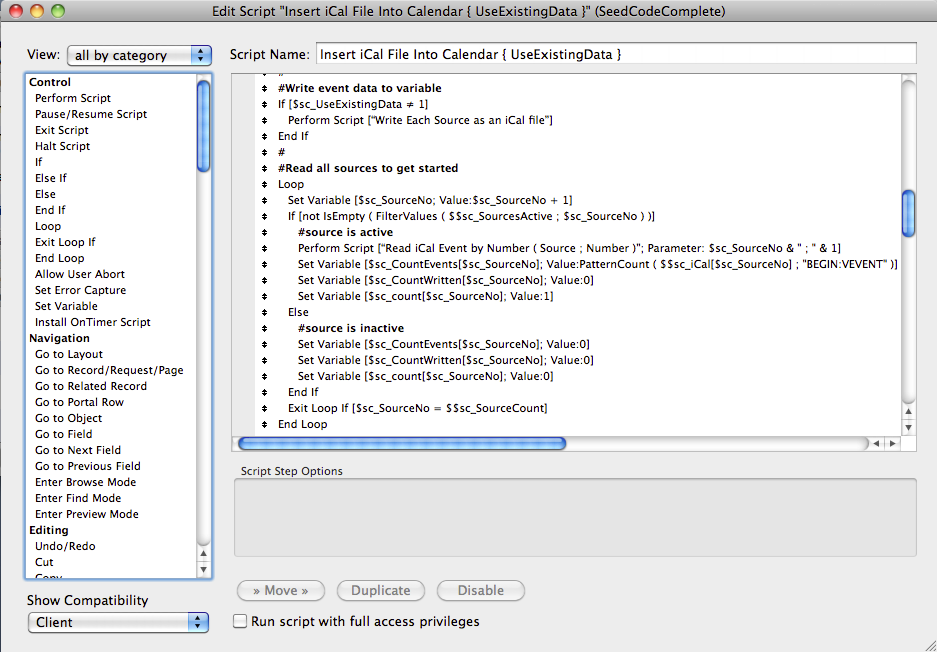Select Go to Related Record step
The image size is (937, 652).
coord(91,386)
